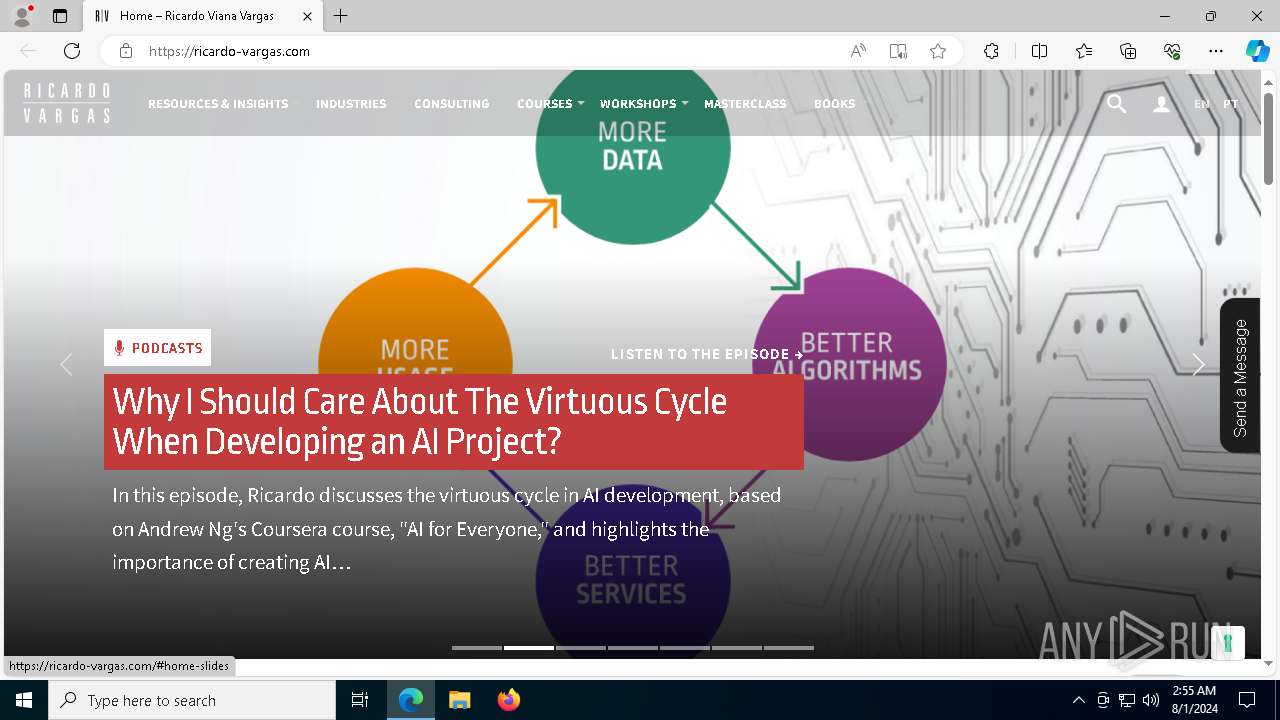Open the Industries menu item
This screenshot has height=720, width=1280.
tap(351, 103)
